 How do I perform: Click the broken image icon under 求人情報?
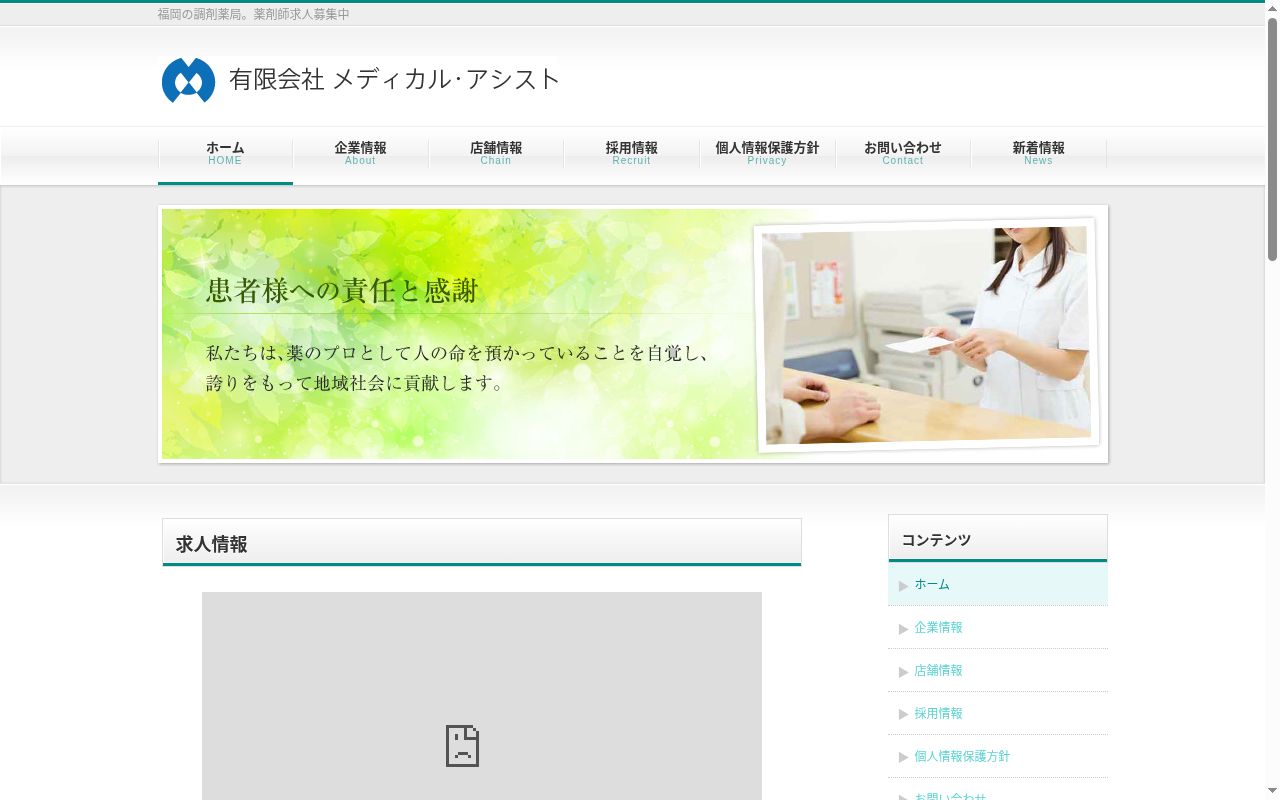tap(462, 746)
